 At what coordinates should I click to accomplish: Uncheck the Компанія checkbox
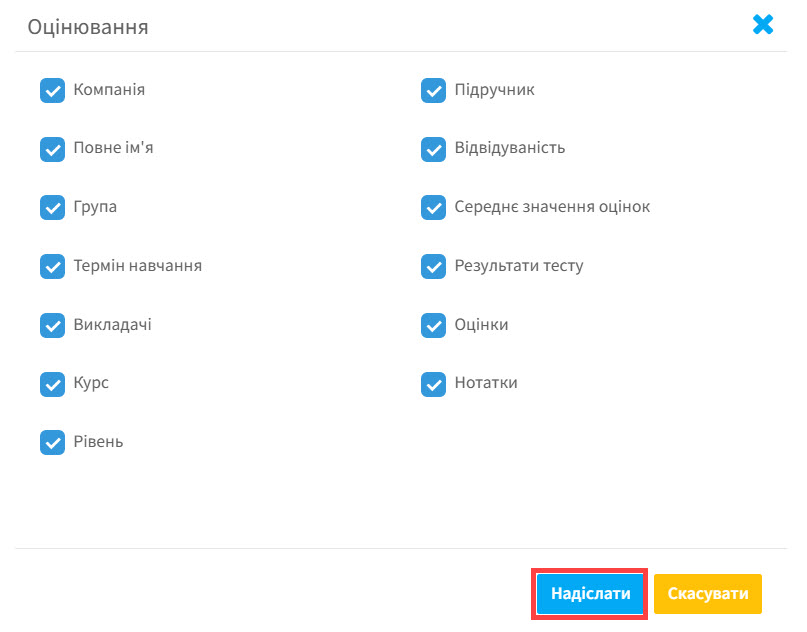tap(52, 91)
